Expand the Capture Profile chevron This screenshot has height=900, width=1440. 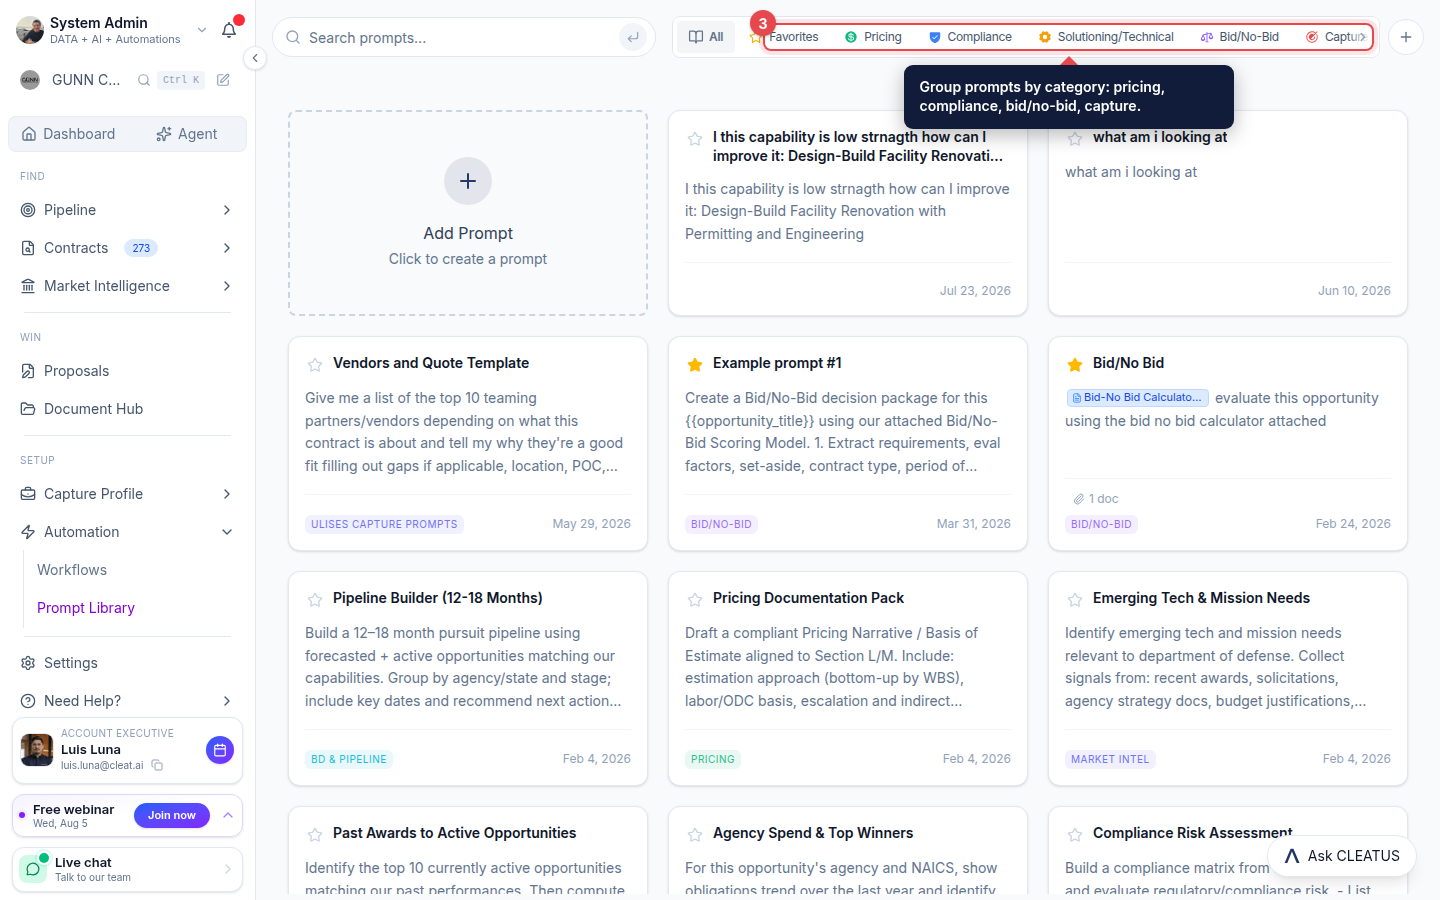tap(227, 494)
